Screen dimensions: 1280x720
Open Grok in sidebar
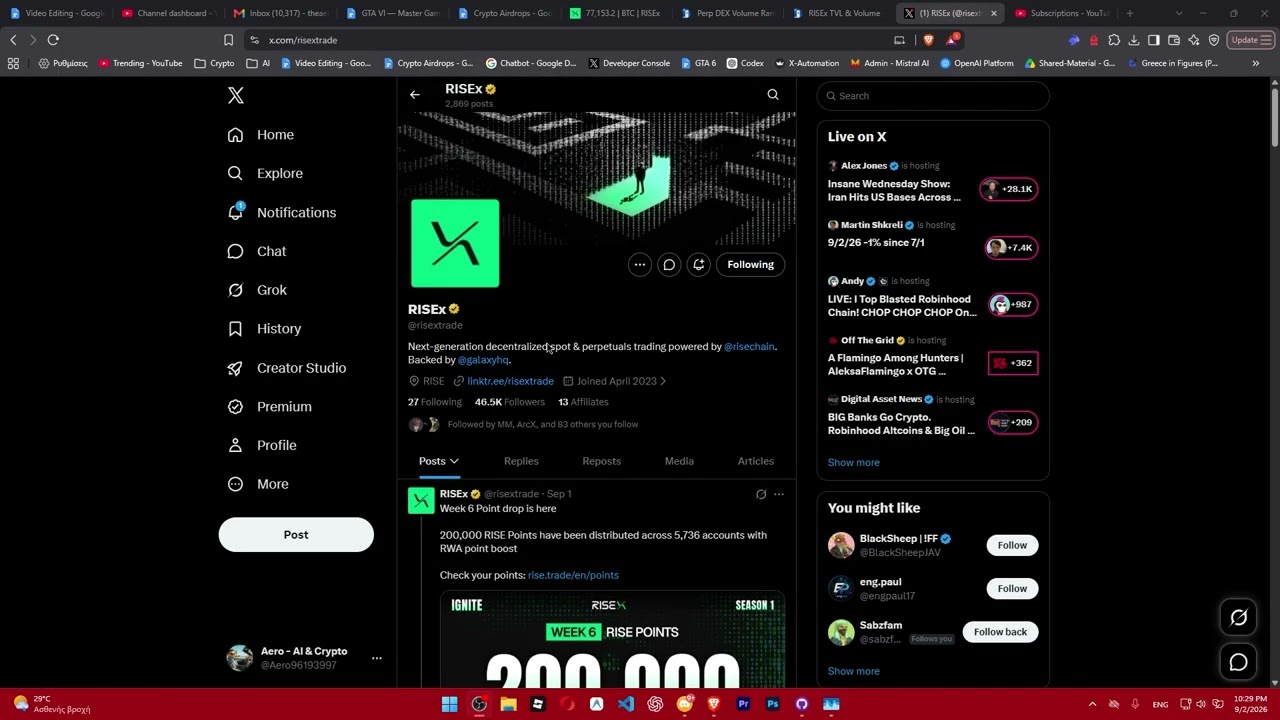point(257,290)
